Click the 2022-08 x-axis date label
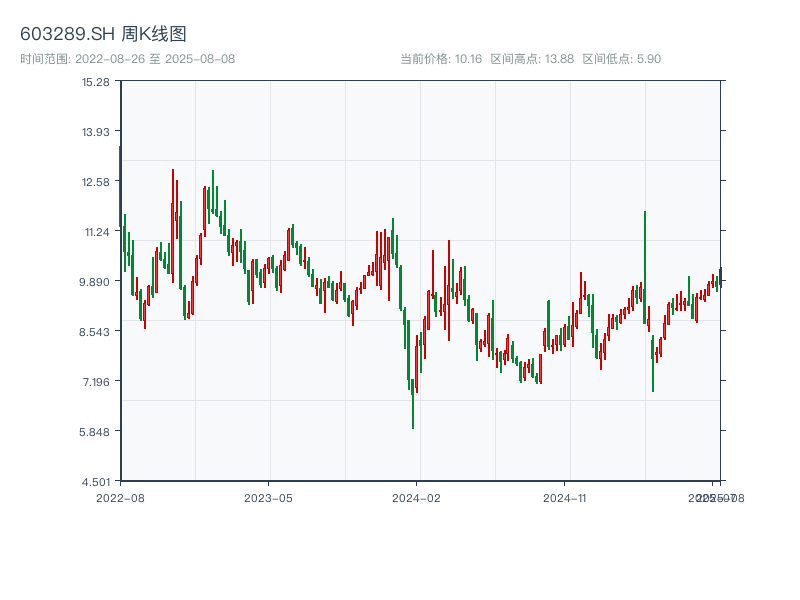The height and width of the screenshot is (600, 800). 120,497
